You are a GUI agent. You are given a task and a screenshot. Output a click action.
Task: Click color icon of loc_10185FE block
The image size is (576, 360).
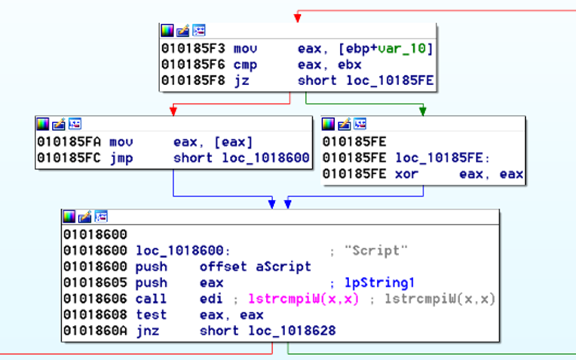pyautogui.click(x=328, y=124)
